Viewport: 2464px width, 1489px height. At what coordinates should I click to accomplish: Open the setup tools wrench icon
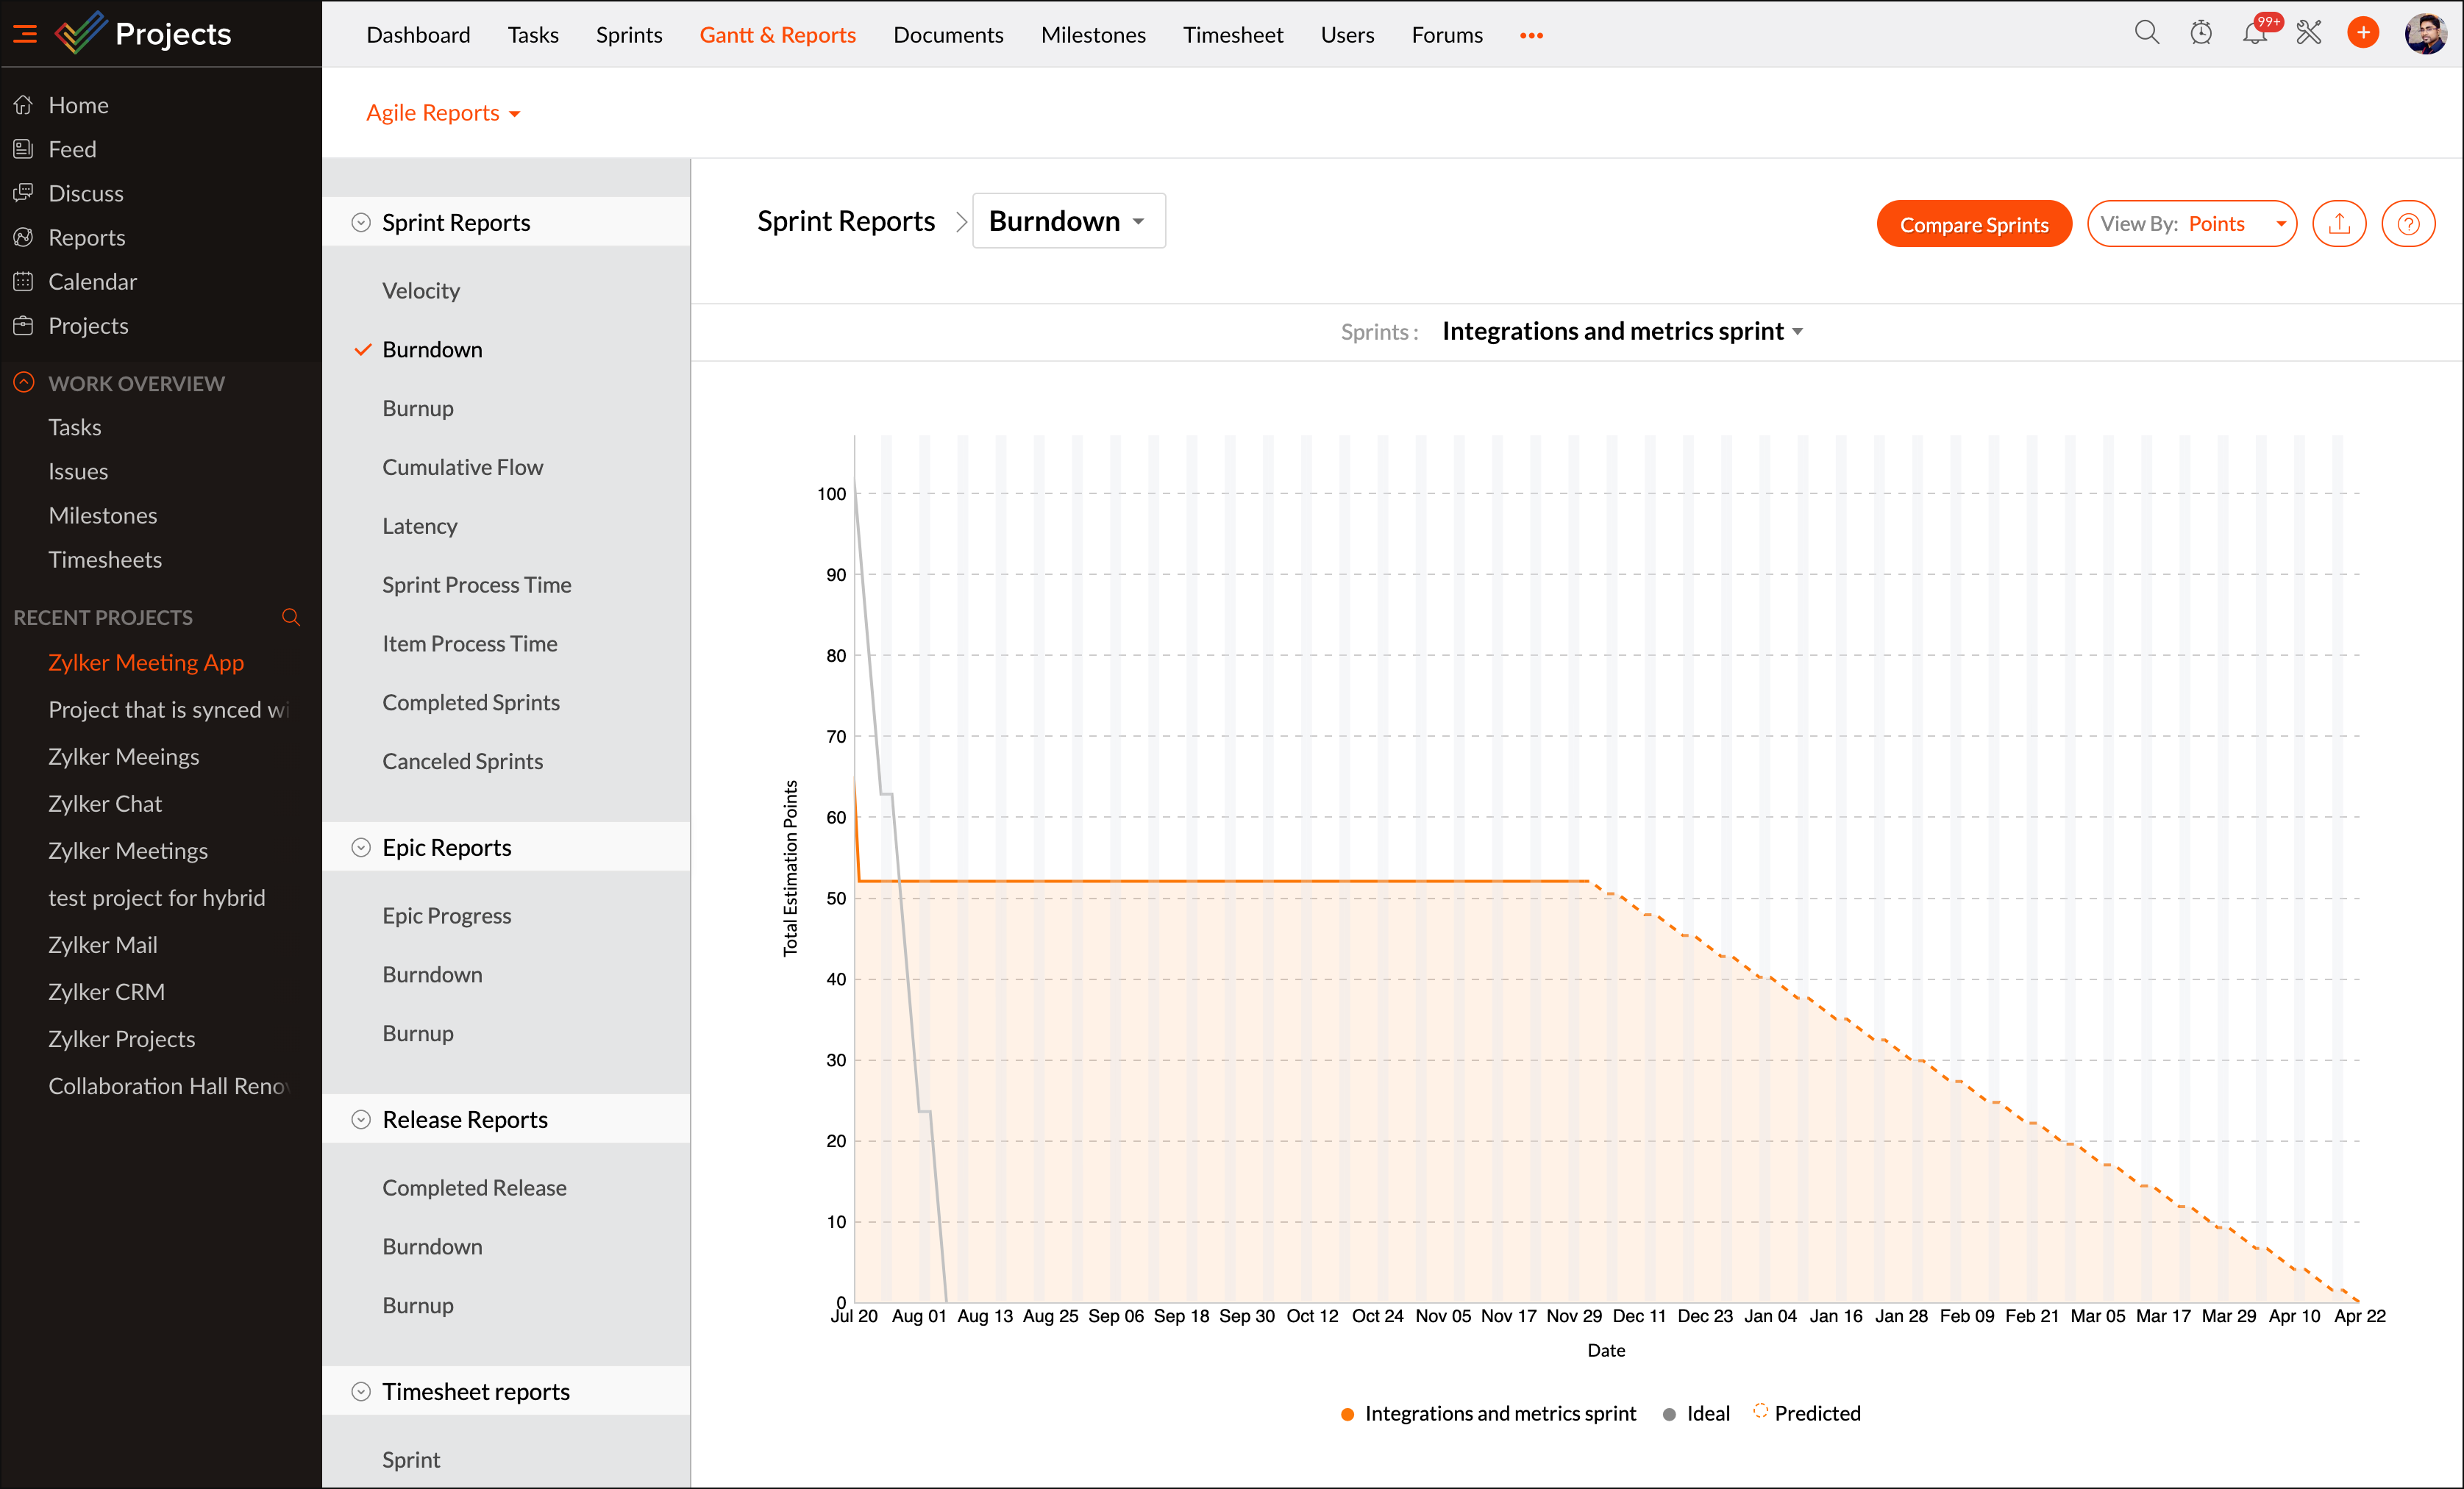tap(2308, 33)
